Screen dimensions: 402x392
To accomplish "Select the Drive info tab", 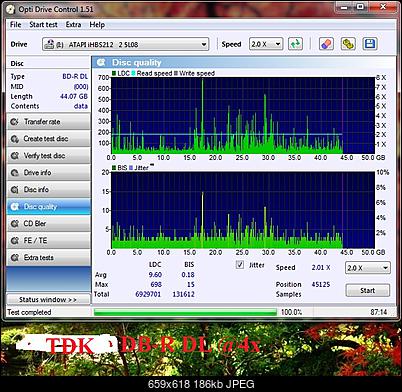I will tap(48, 173).
